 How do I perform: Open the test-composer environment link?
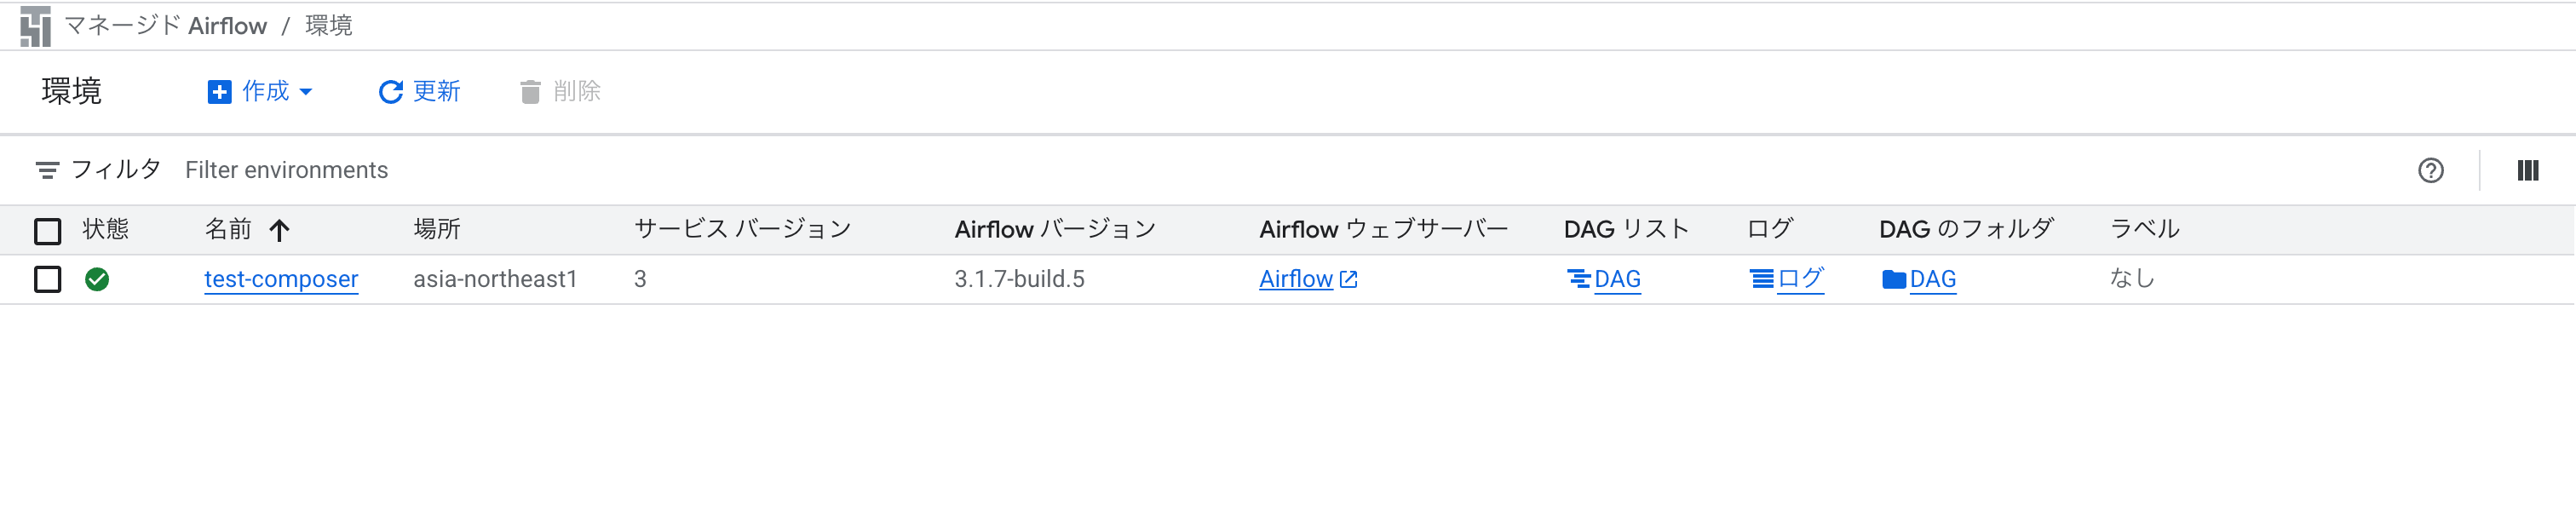[x=280, y=279]
